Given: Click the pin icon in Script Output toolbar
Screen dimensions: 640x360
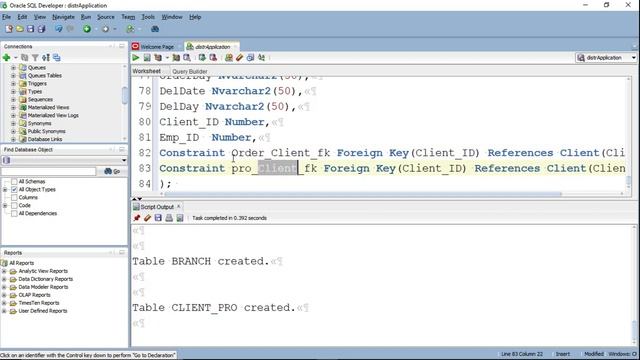Looking at the screenshot, I should coord(137,218).
